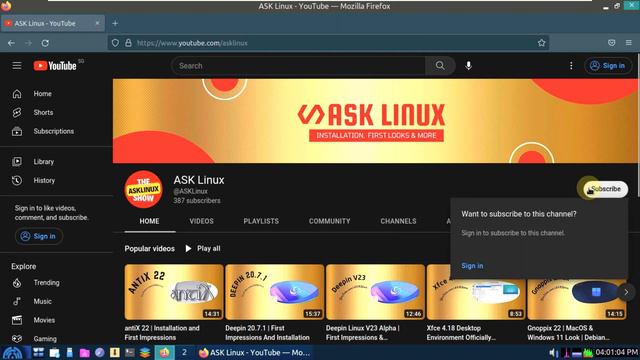Click the tracking protection shield icon
Viewport: 640px width, 360px height.
pyautogui.click(x=115, y=43)
